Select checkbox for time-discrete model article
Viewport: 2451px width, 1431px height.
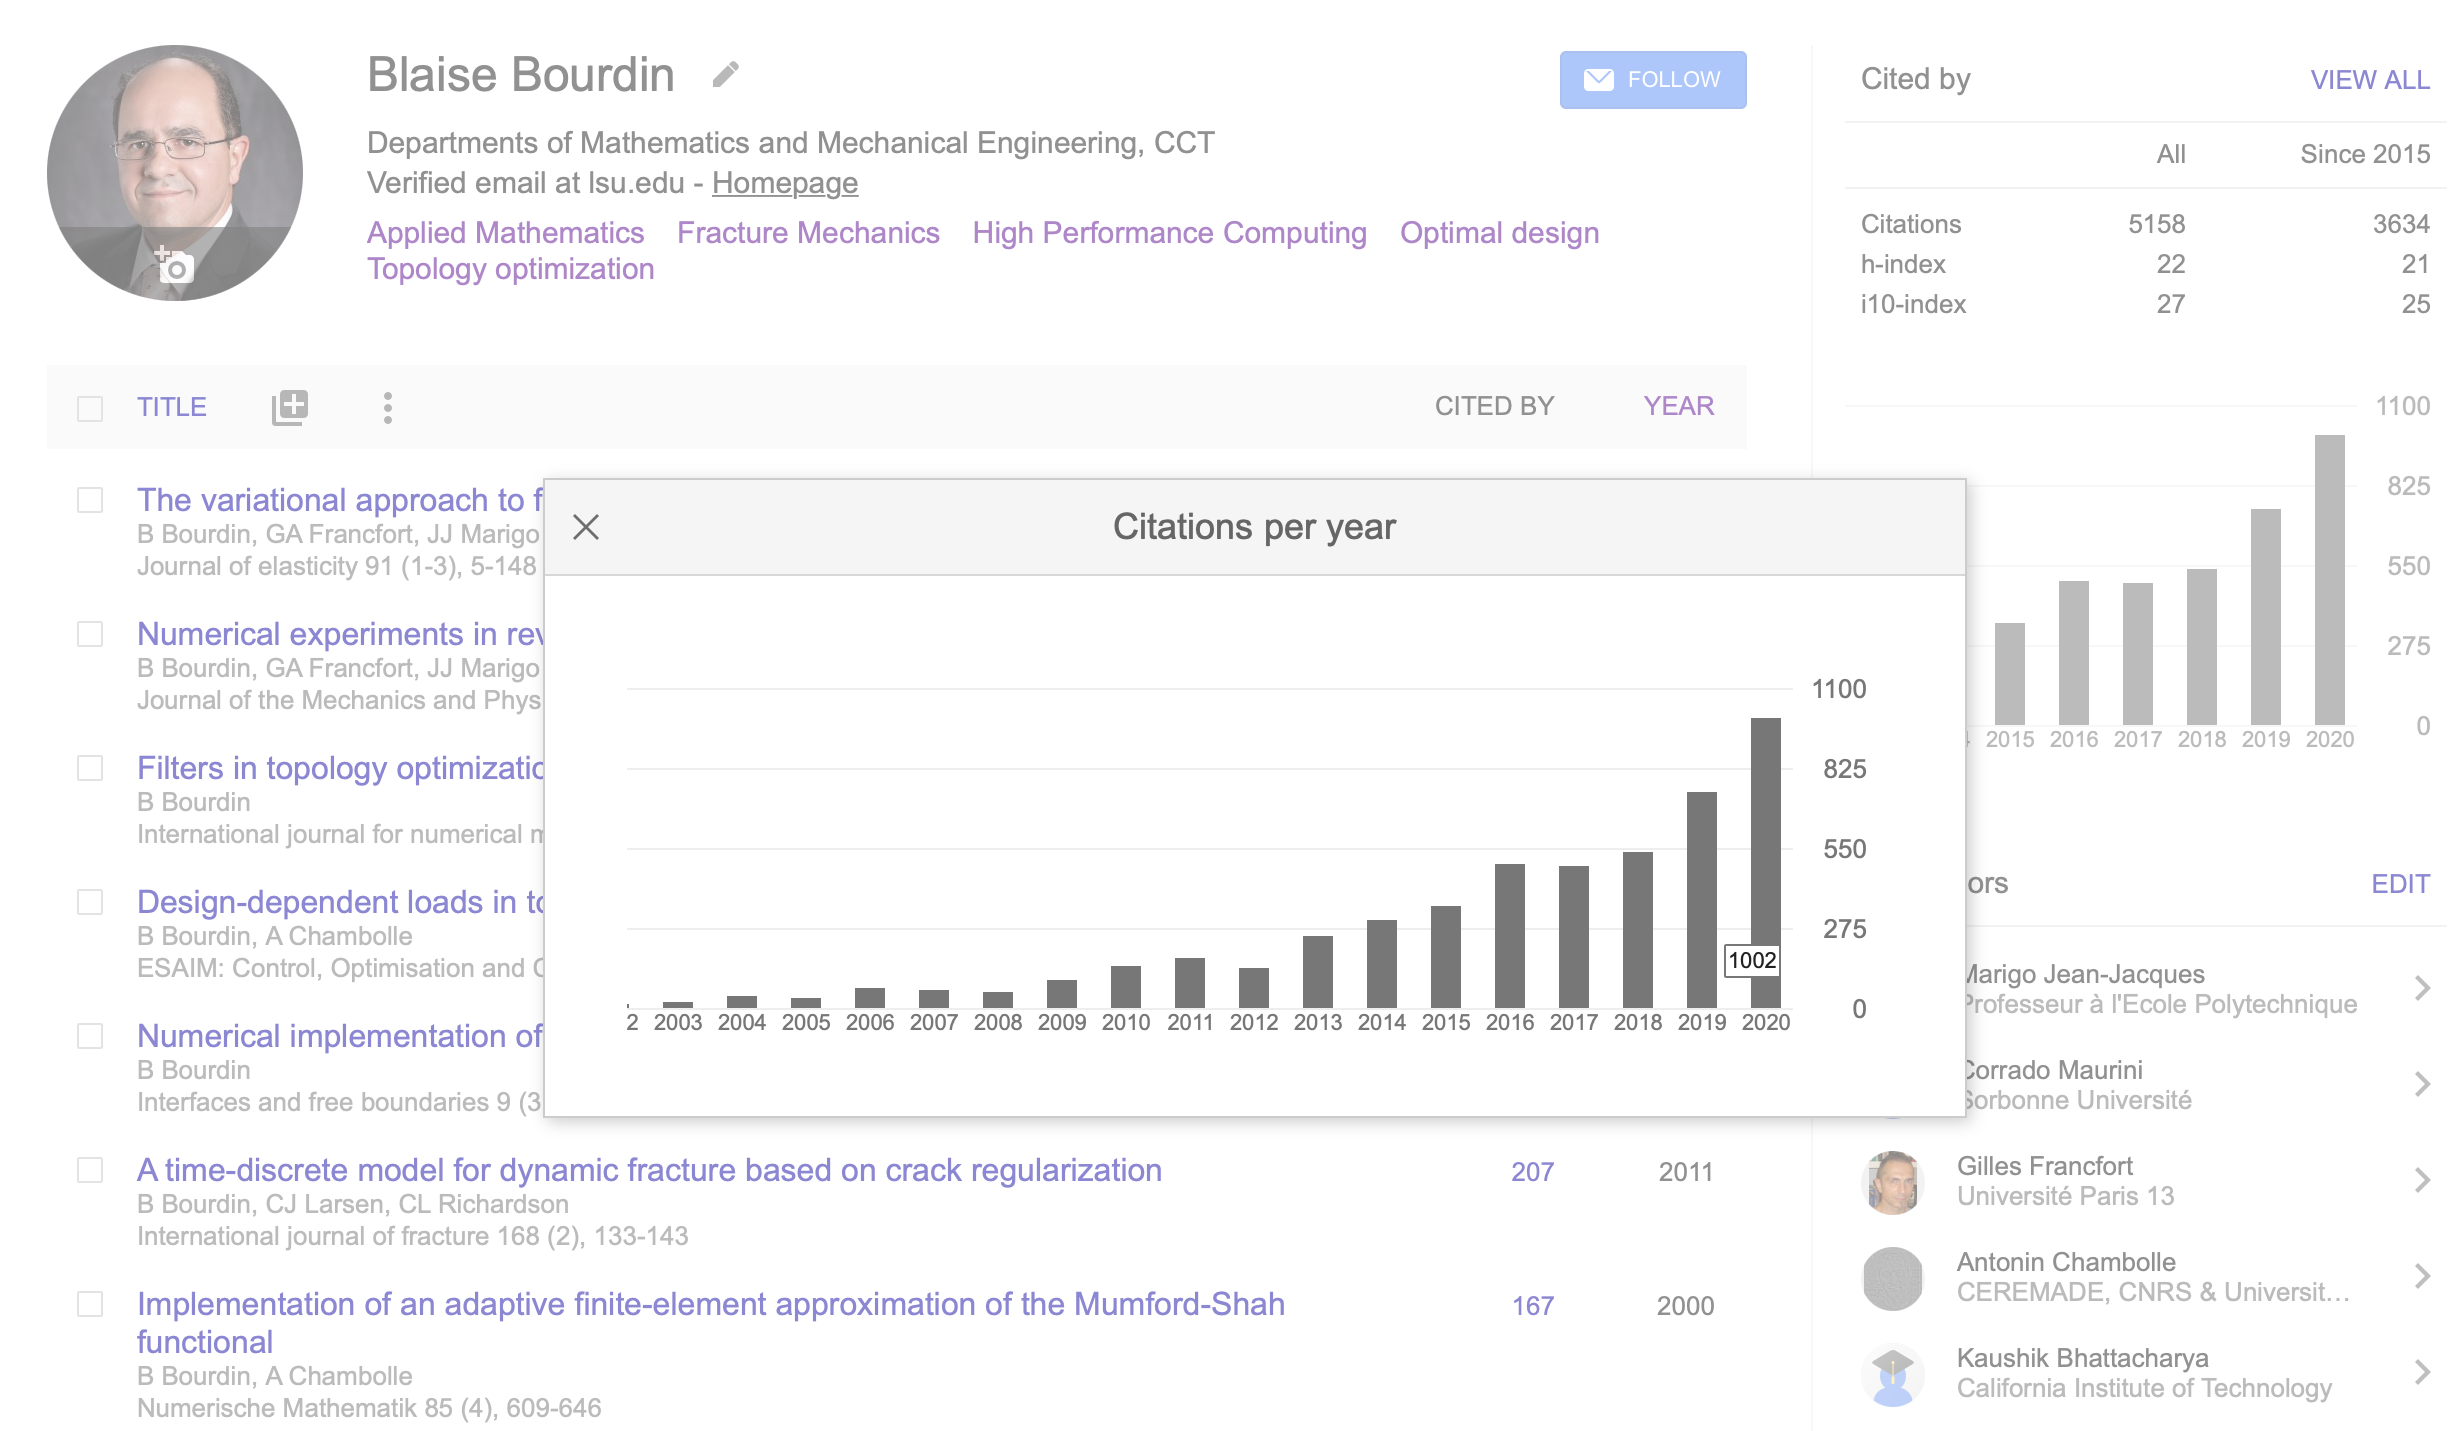(x=90, y=1170)
